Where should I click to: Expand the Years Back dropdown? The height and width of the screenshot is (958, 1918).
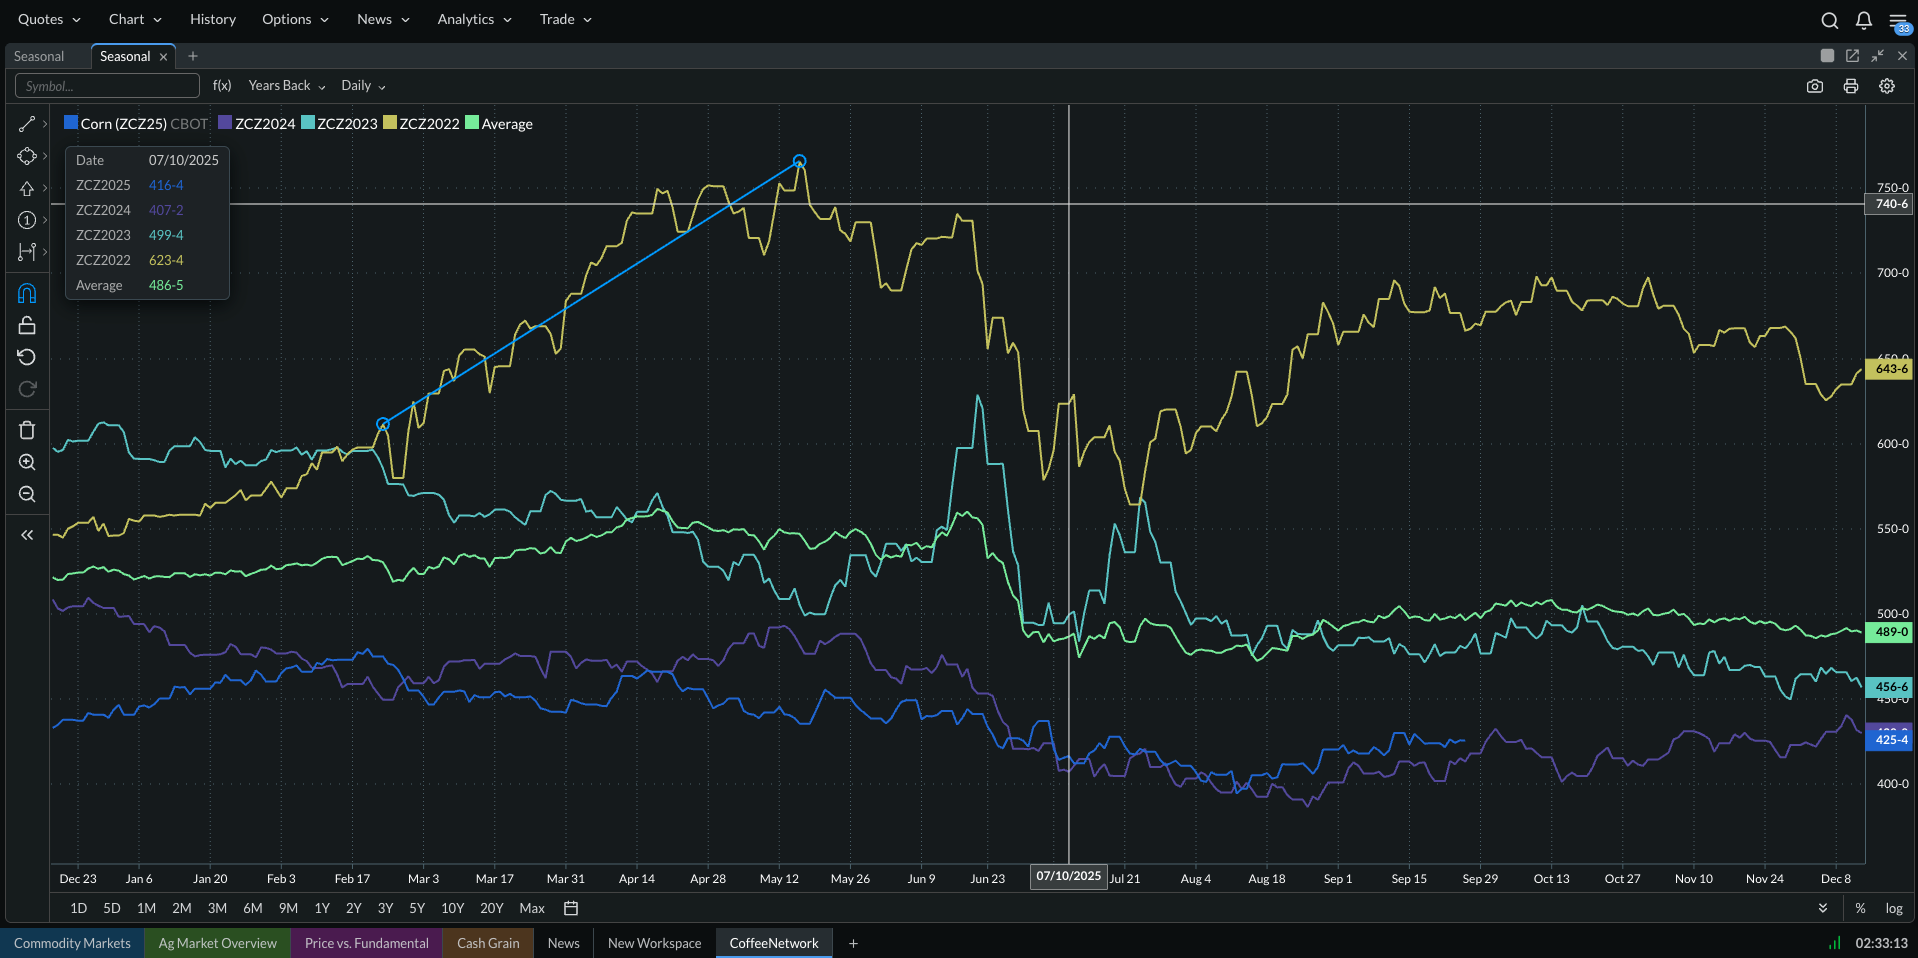[x=287, y=86]
